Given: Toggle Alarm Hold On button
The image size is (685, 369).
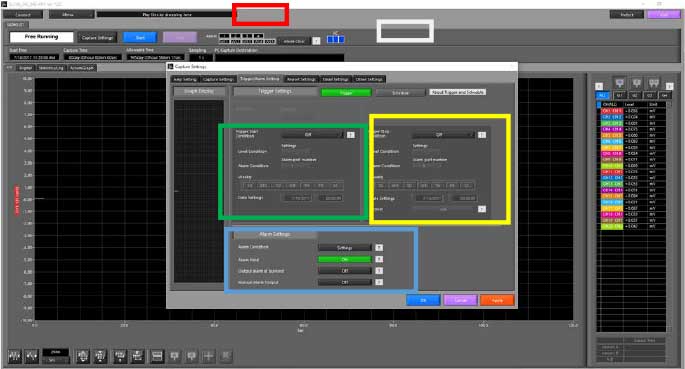Looking at the screenshot, I should 345,259.
